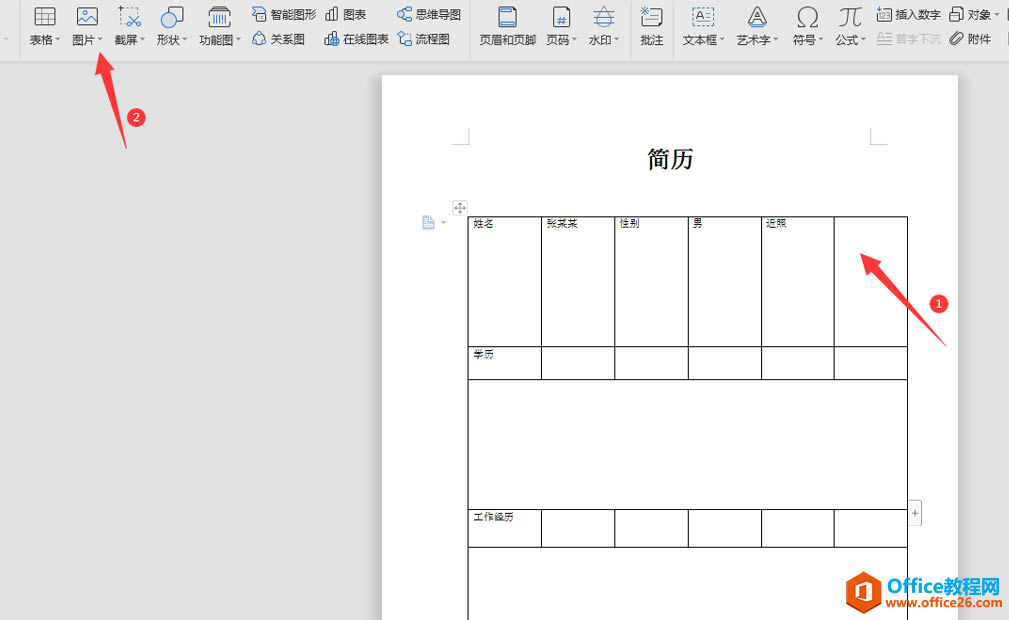Open the 形状 shapes tool

click(171, 25)
